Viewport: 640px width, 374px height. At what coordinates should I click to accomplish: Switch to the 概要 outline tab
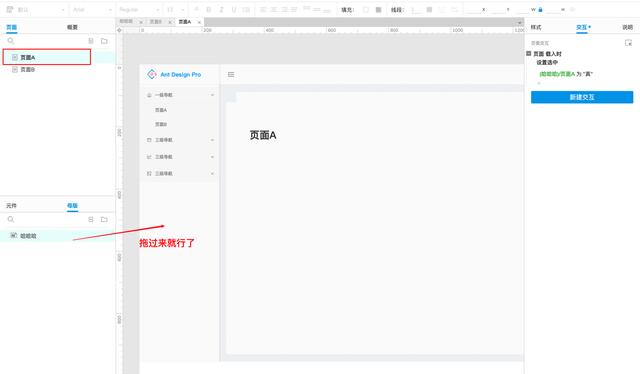point(72,27)
